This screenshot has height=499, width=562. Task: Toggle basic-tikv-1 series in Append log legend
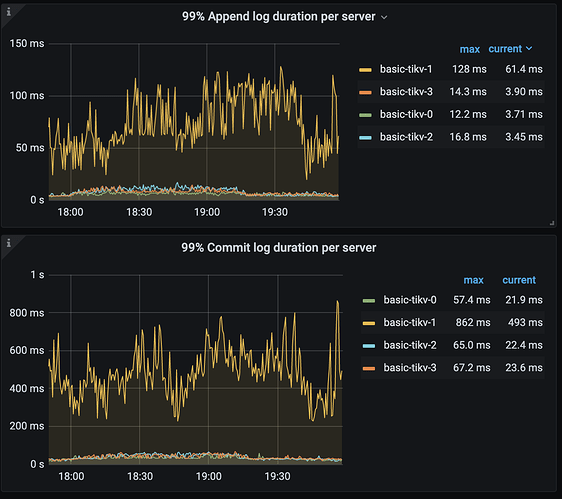pos(406,69)
